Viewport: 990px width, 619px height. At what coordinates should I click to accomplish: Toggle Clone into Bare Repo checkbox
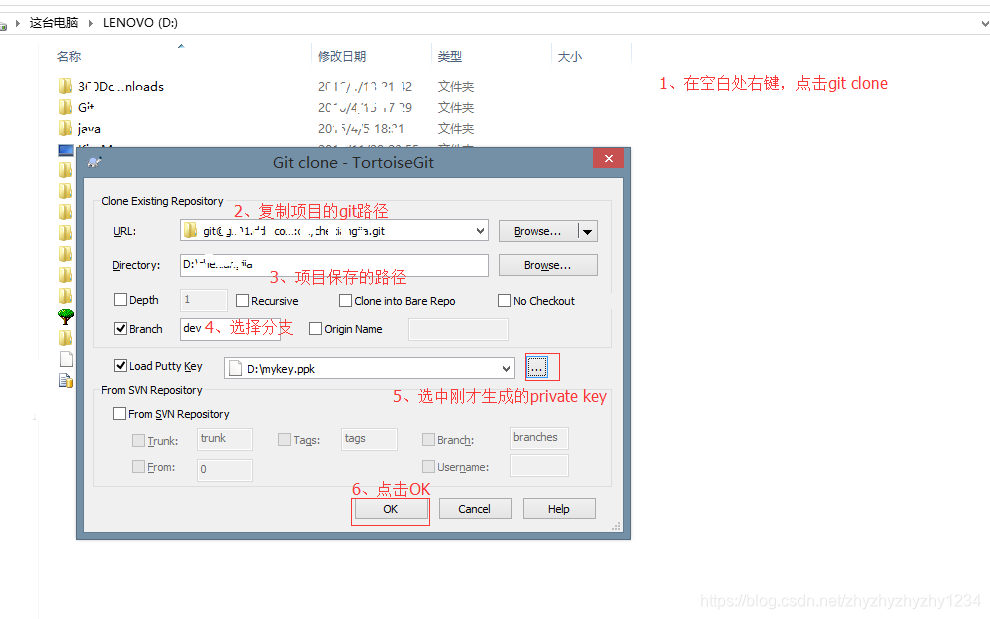[345, 301]
